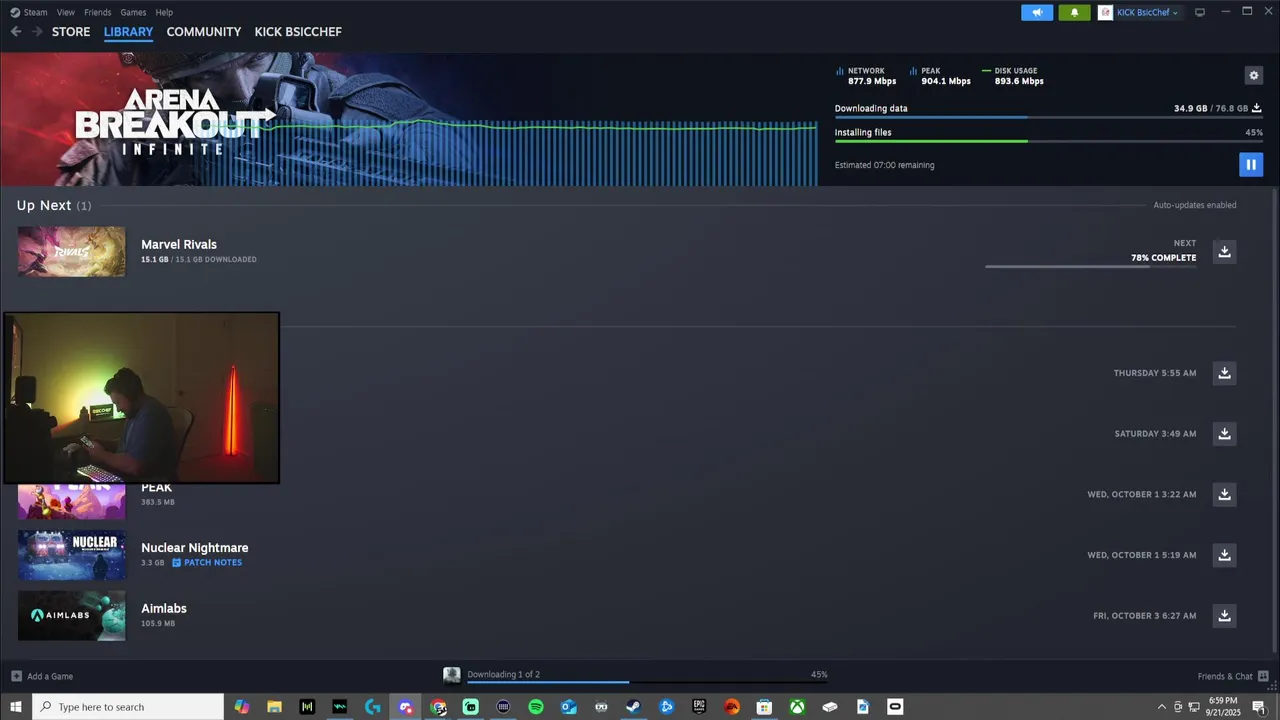
Task: Go forward with the right arrow
Action: (37, 32)
